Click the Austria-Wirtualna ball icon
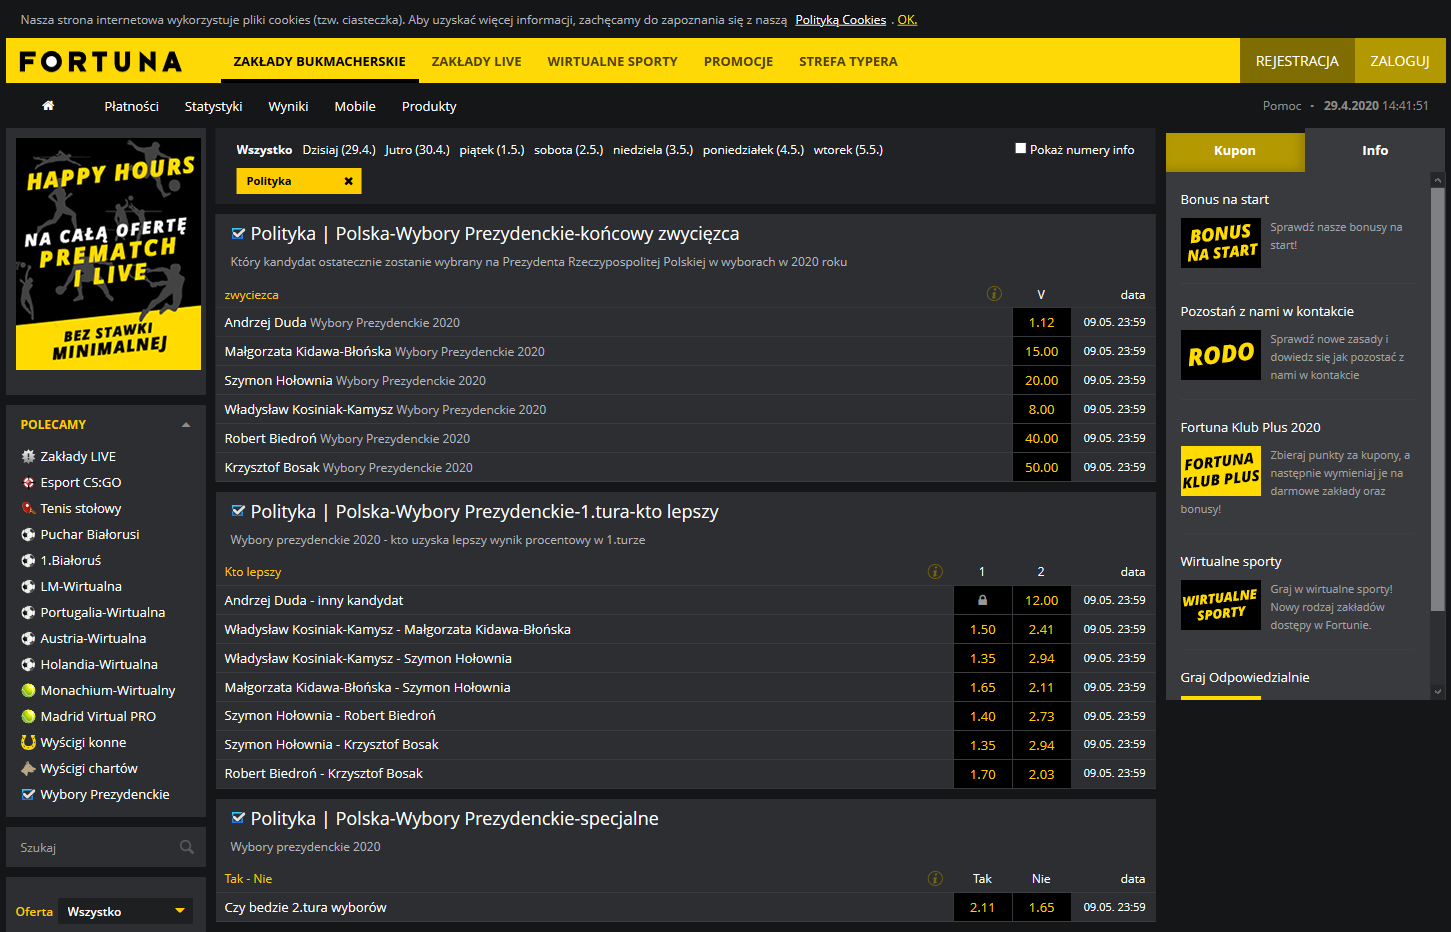 point(28,638)
